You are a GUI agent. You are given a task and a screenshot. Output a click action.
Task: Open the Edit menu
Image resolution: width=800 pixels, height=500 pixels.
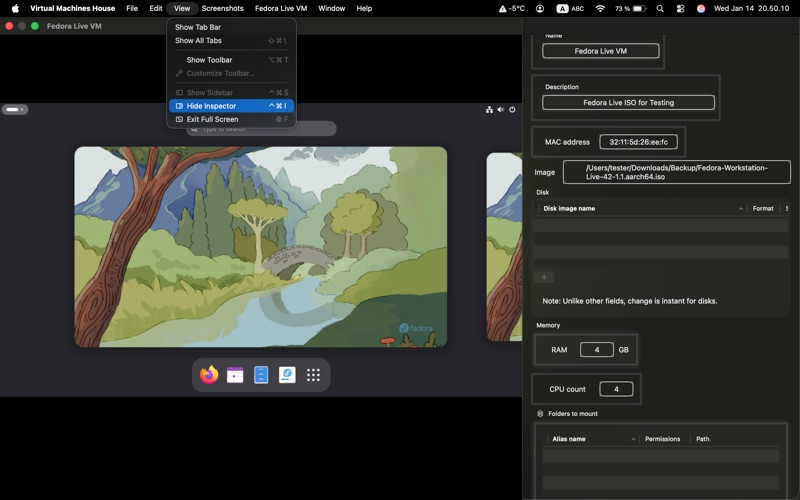(x=156, y=8)
